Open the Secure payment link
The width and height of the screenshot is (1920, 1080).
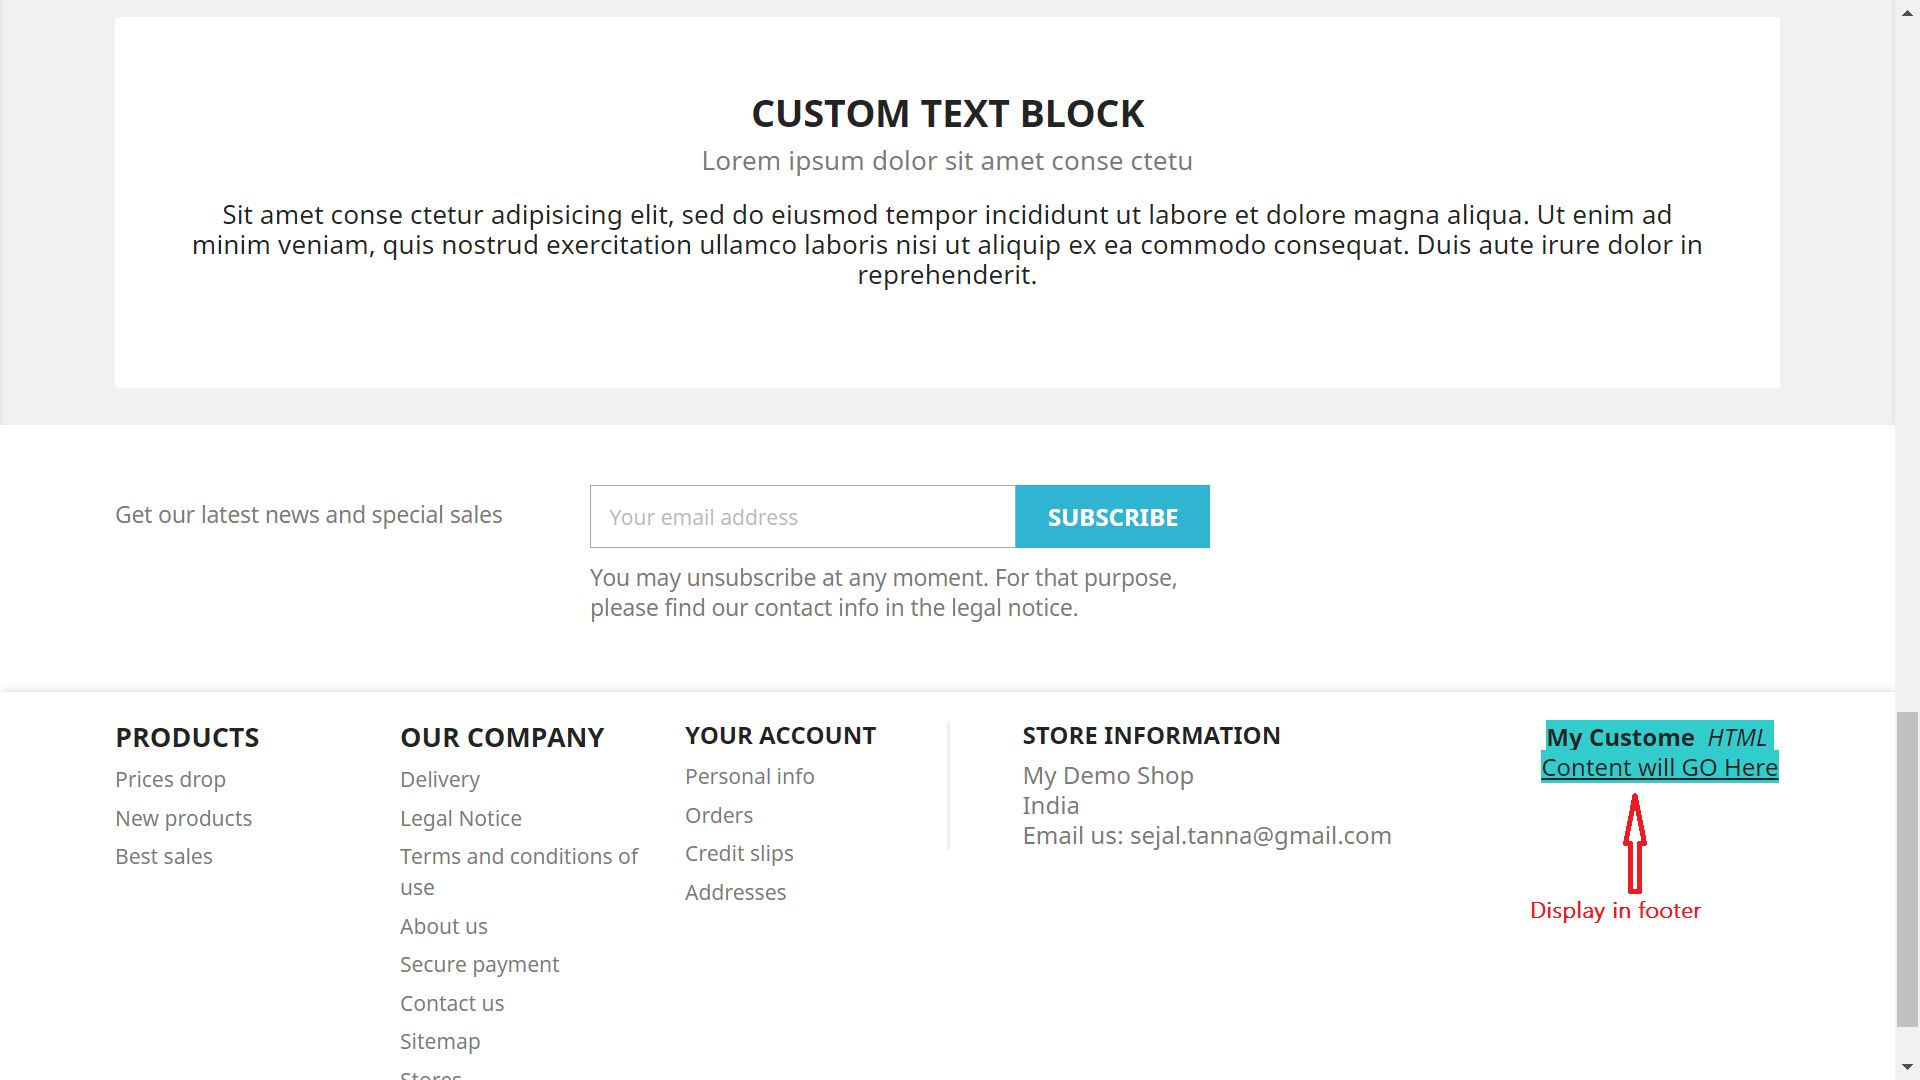[479, 964]
